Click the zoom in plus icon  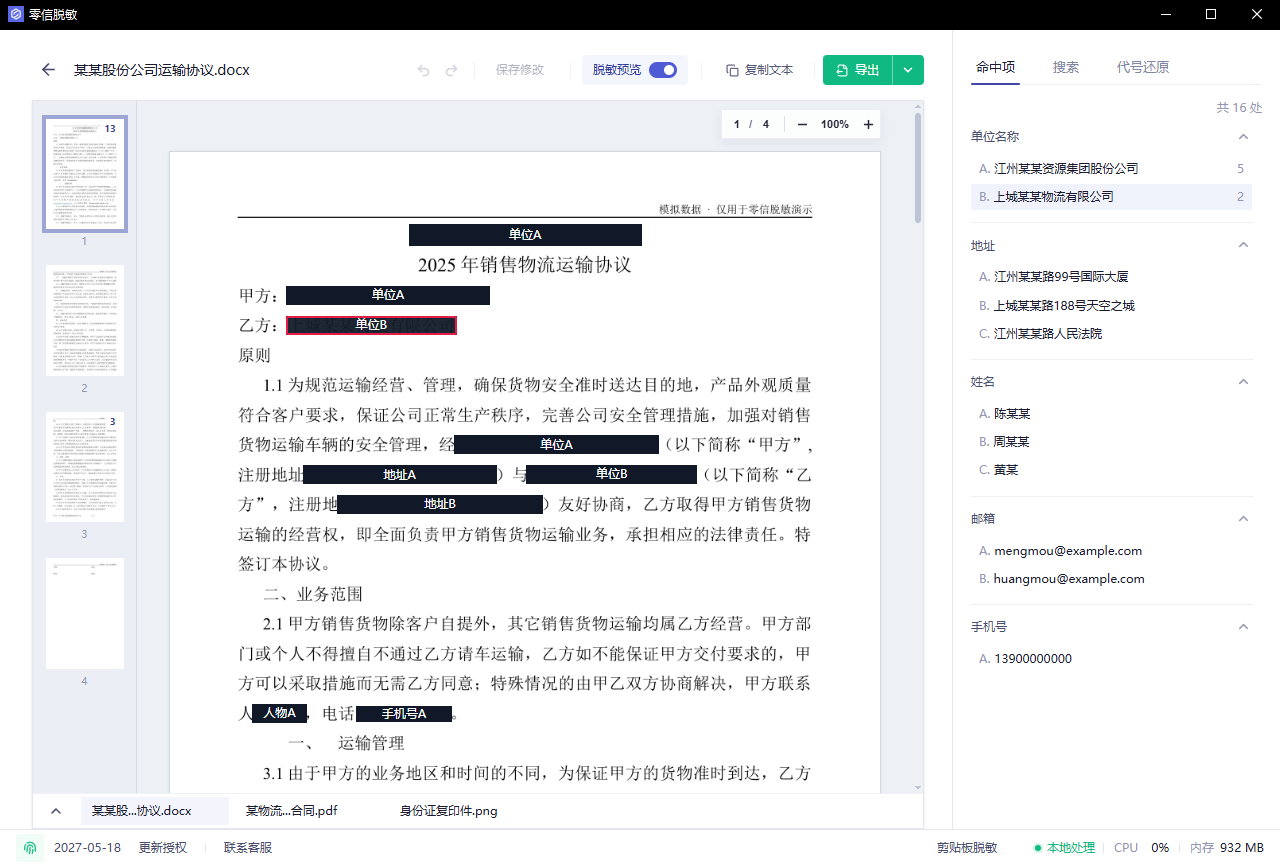click(868, 124)
